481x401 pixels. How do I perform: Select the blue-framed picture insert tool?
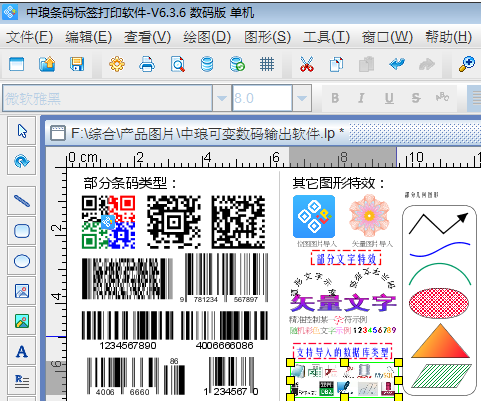tap(22, 291)
